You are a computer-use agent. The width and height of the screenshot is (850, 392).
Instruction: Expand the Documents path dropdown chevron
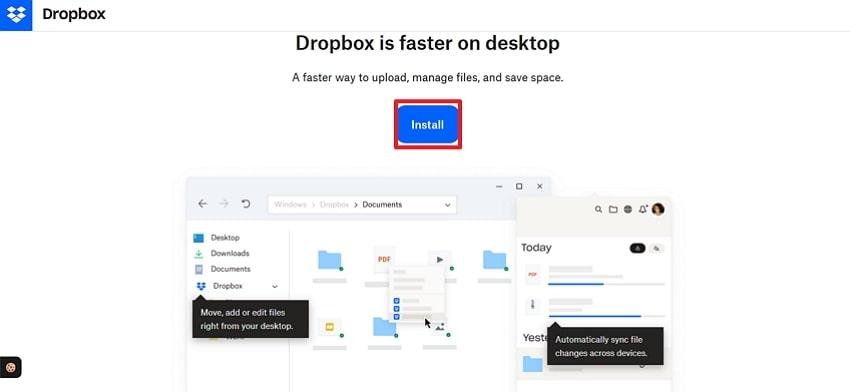pos(448,205)
